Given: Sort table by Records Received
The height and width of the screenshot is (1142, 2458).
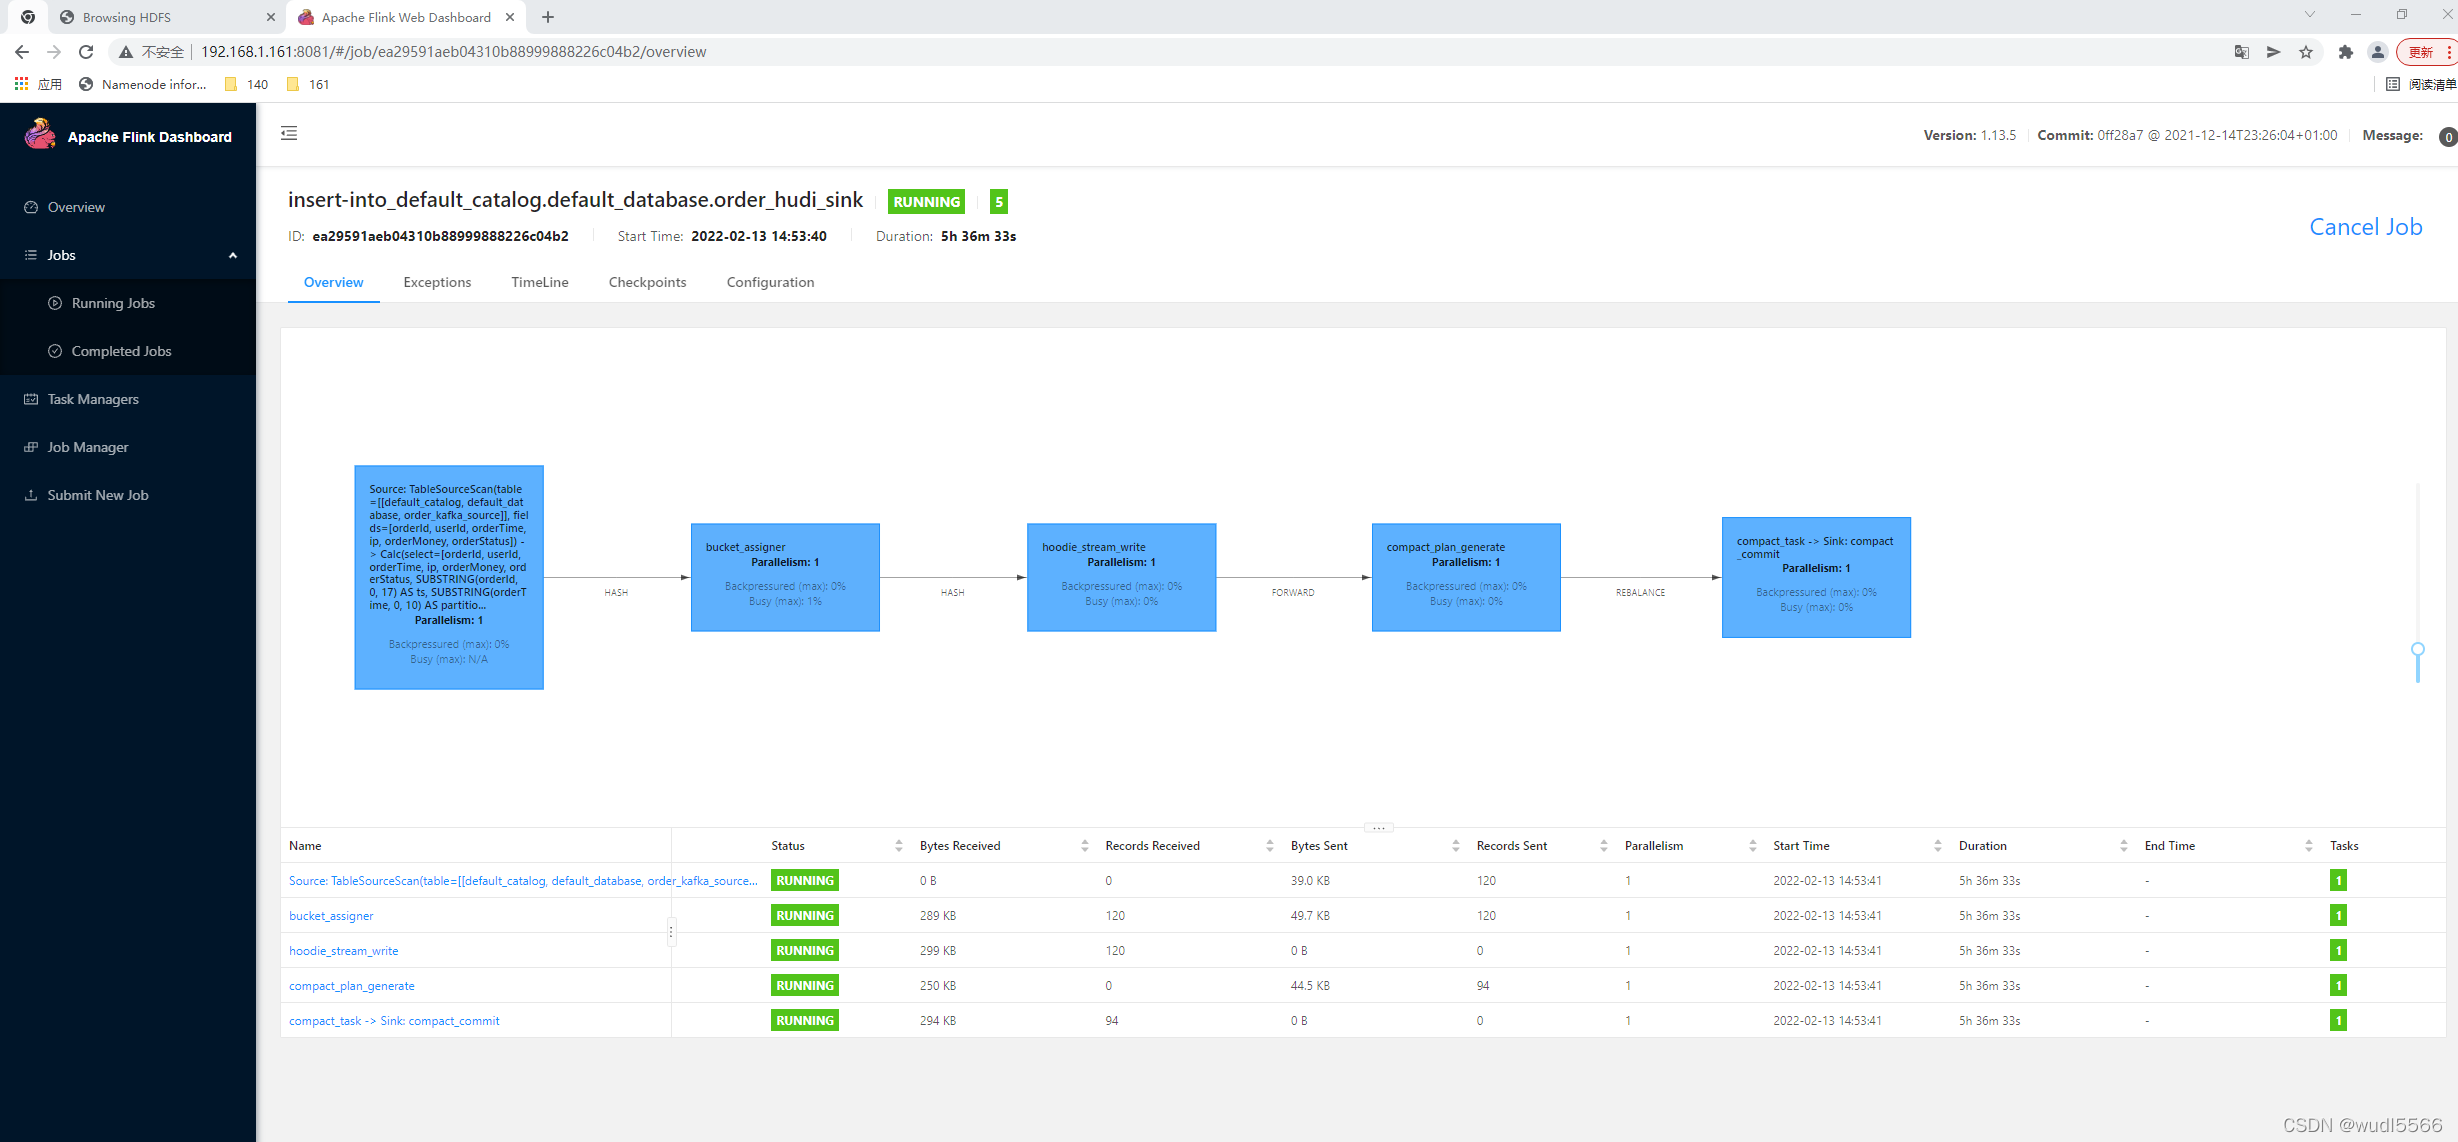Looking at the screenshot, I should pos(1269,846).
